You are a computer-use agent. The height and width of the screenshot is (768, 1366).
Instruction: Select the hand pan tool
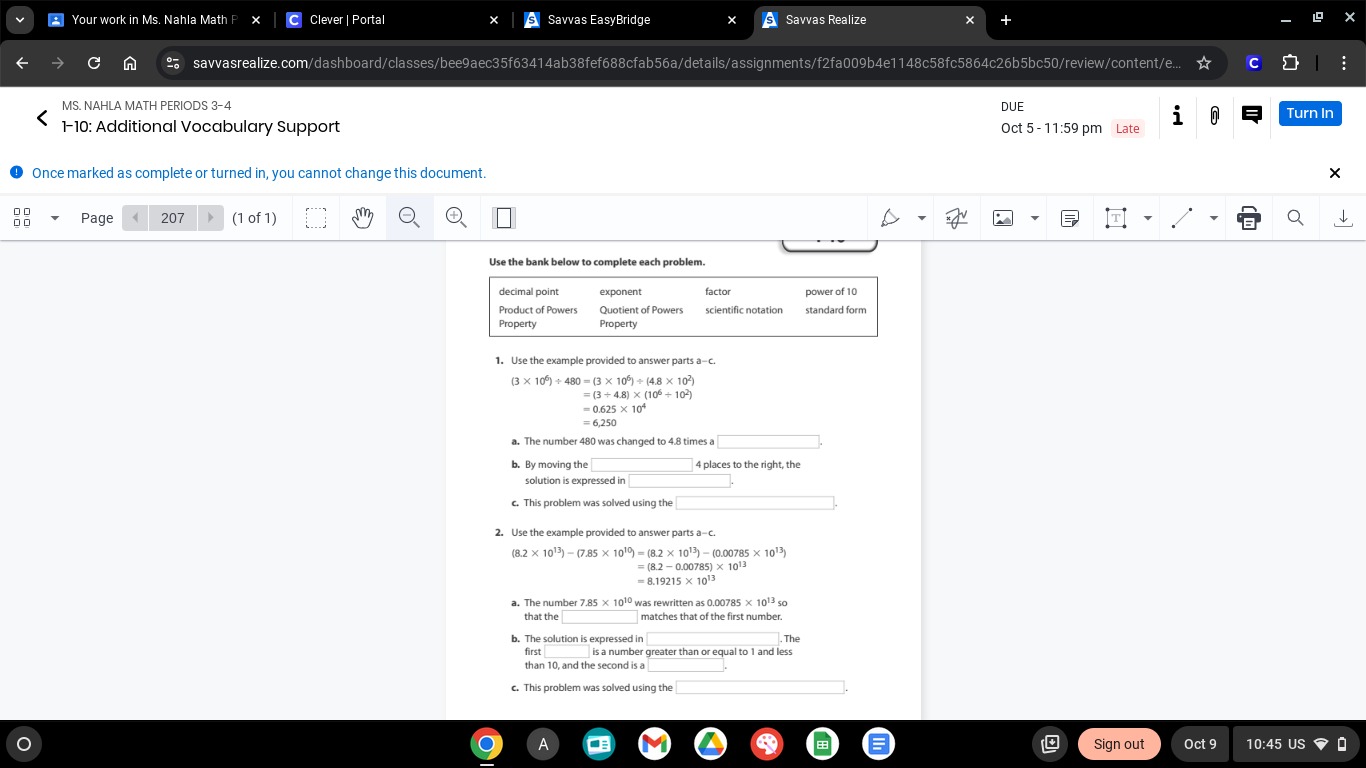coord(362,217)
